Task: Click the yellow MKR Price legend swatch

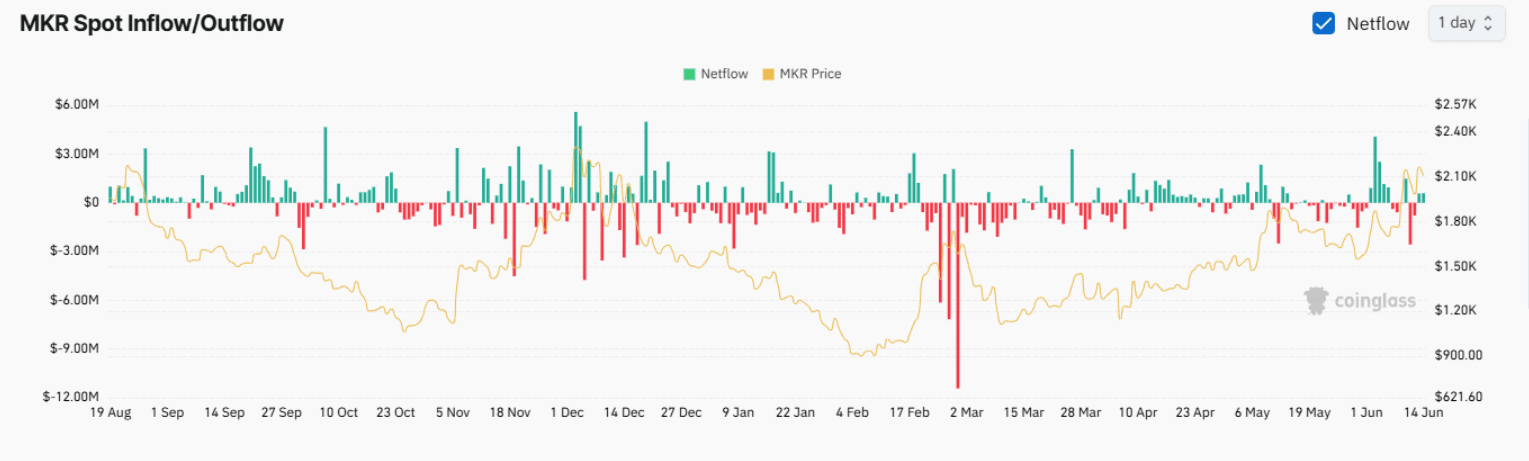Action: [x=768, y=74]
